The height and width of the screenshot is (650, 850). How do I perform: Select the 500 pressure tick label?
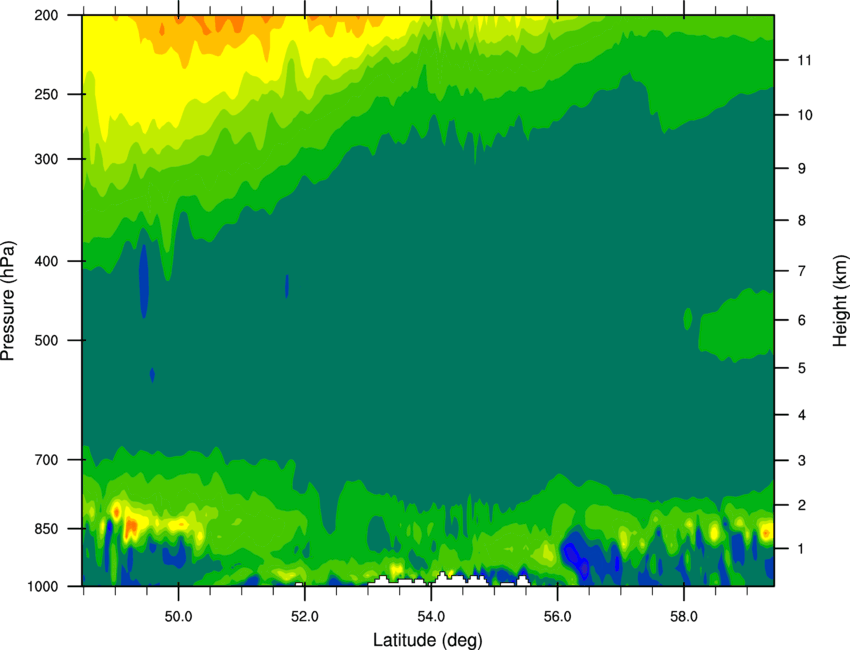[x=46, y=340]
